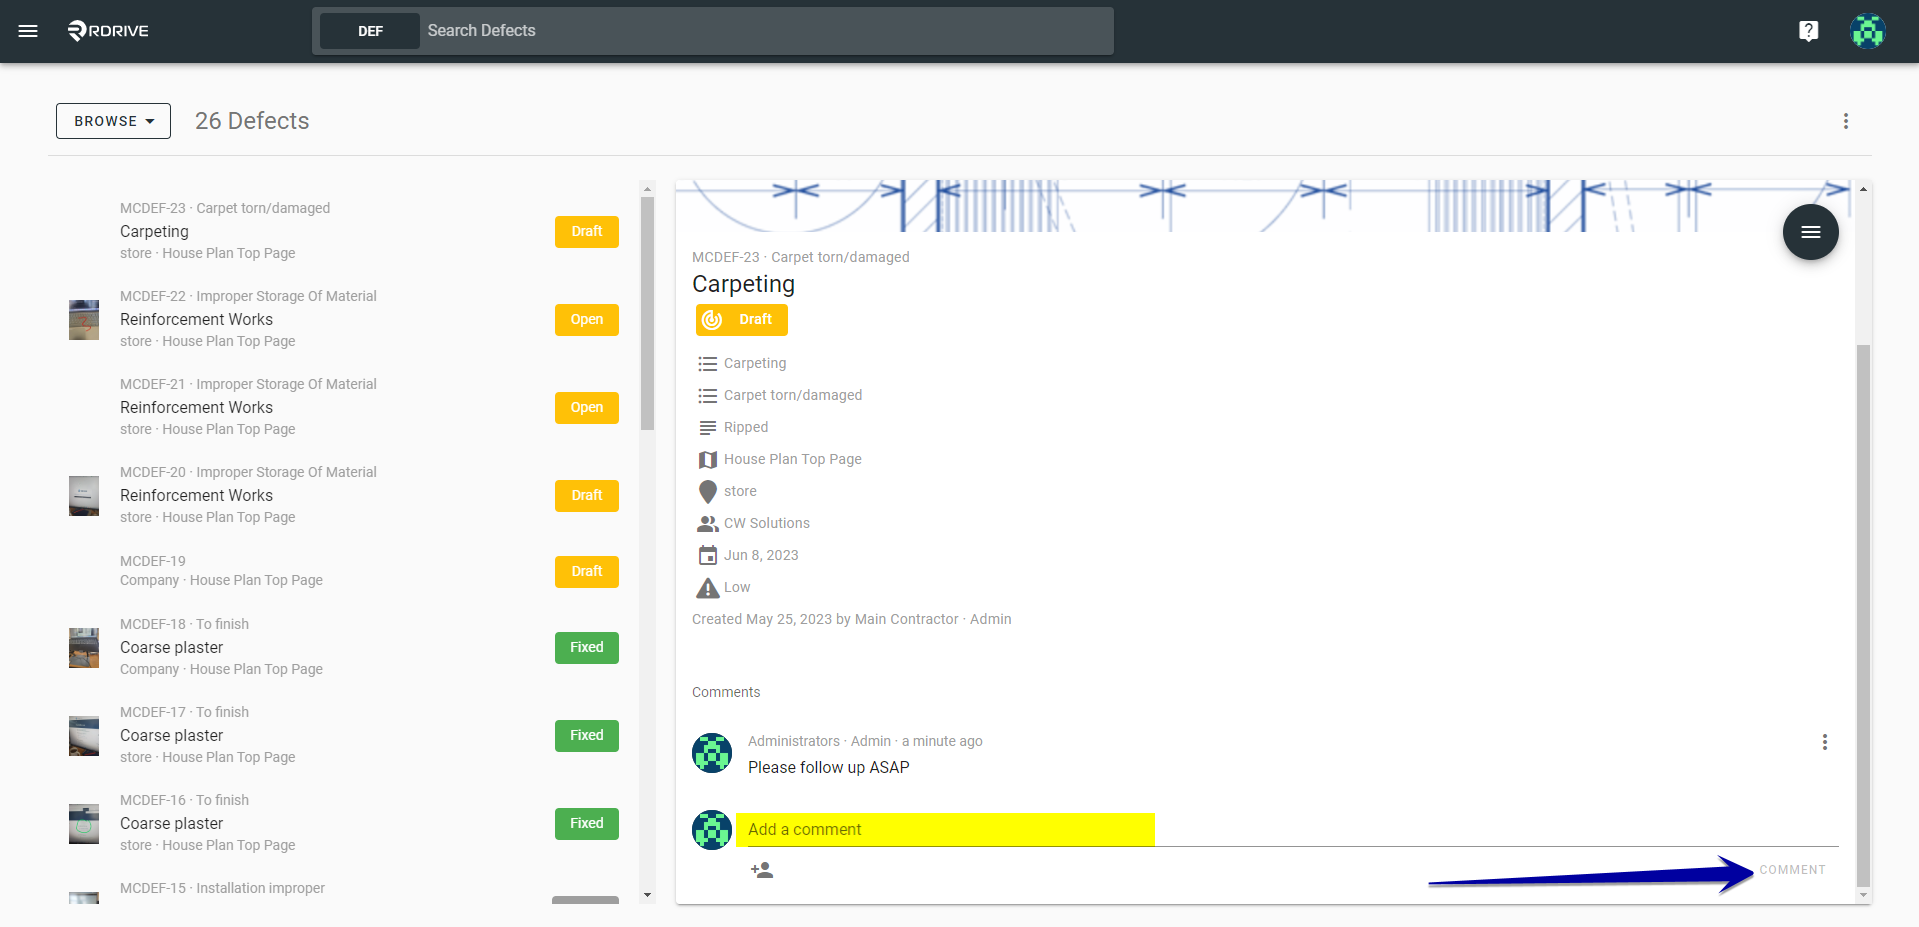Image resolution: width=1919 pixels, height=927 pixels.
Task: Select MCDEF-17 Coarse plaster row
Action: (343, 735)
